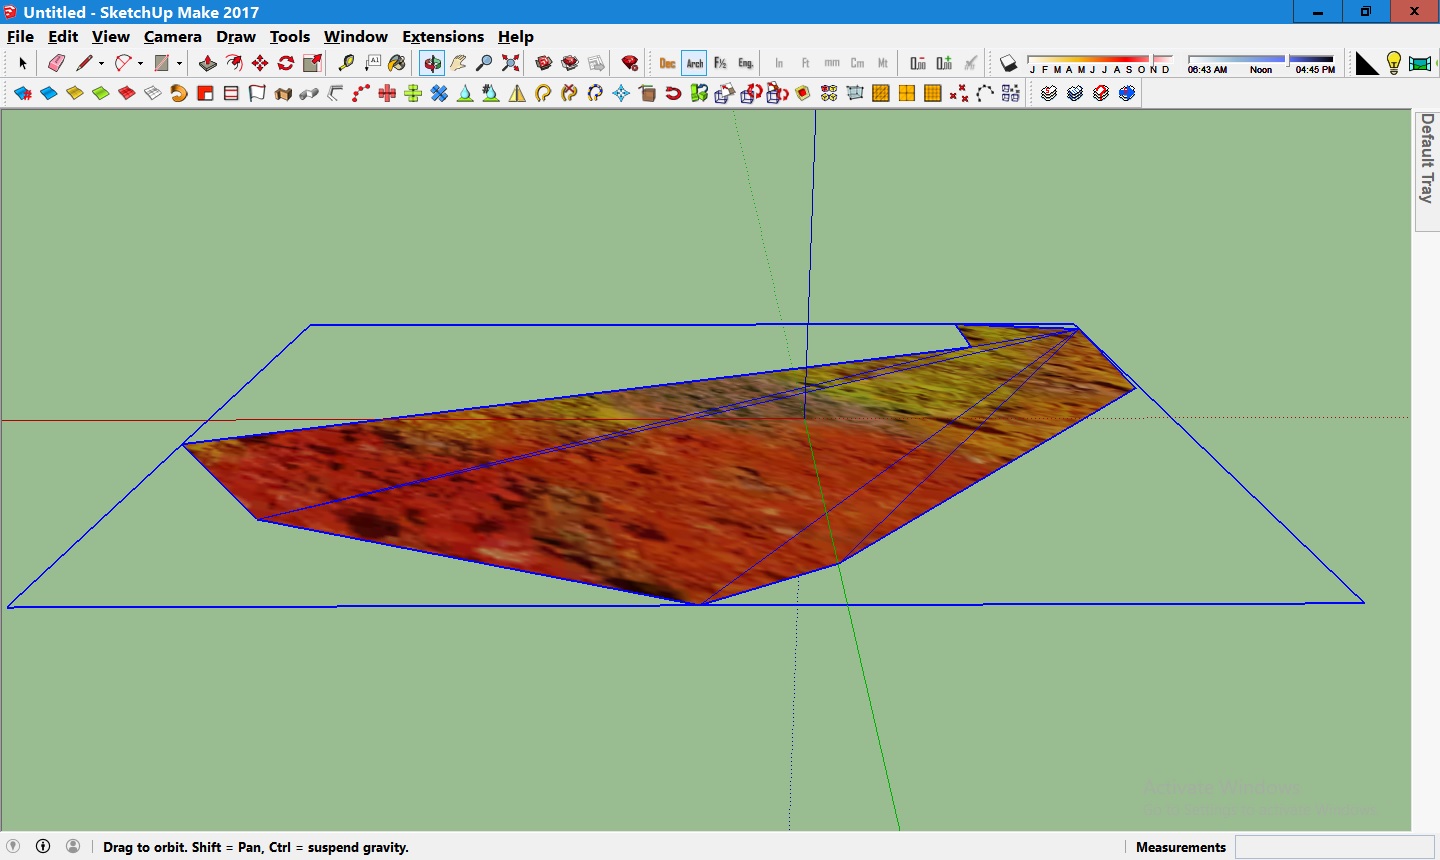
Task: Open the Extensions menu
Action: point(443,36)
